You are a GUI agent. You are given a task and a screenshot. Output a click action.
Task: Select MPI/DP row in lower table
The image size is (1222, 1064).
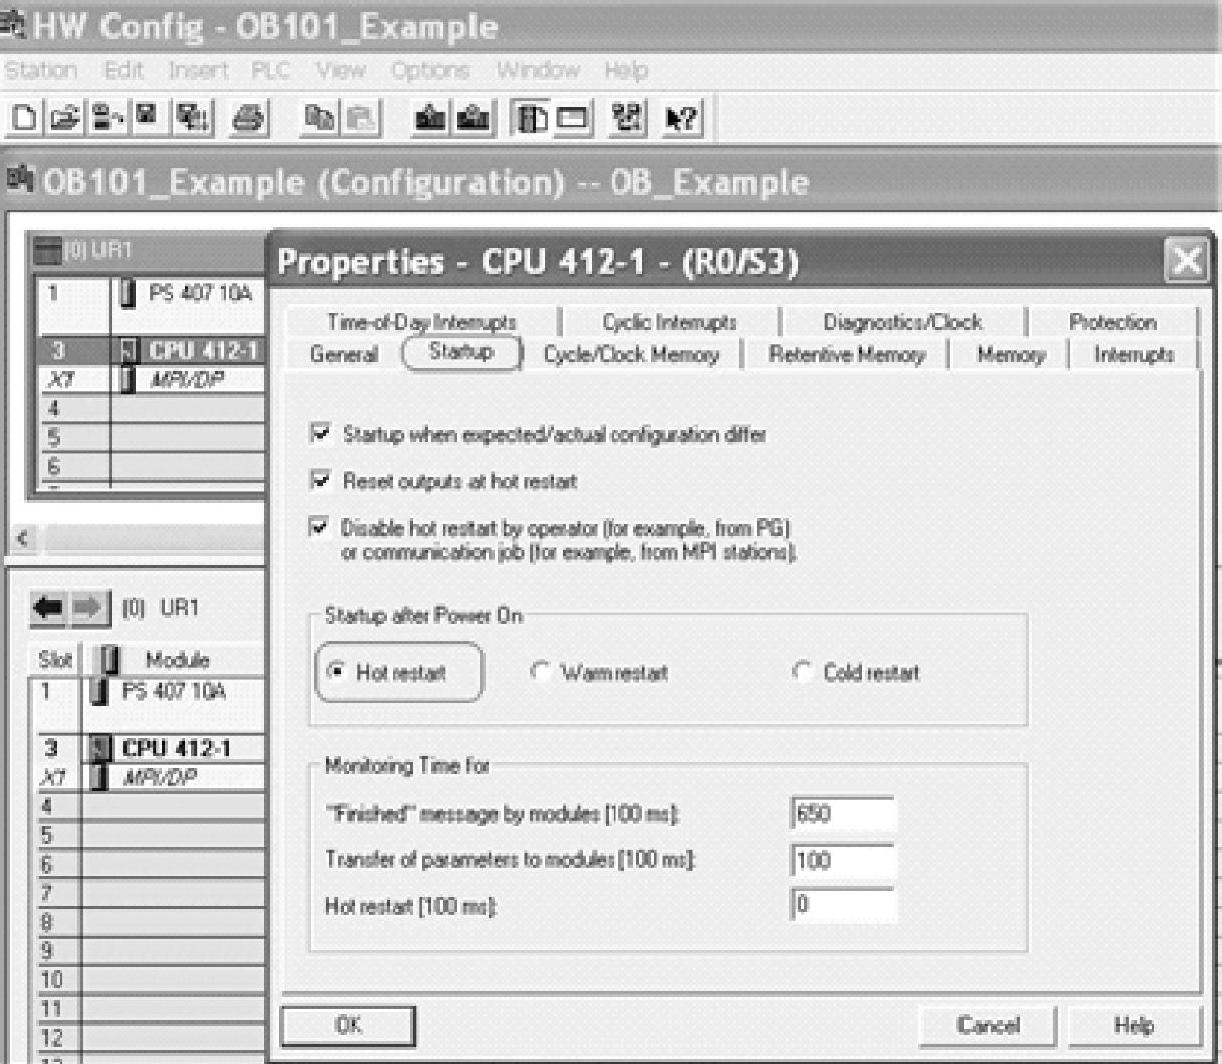(x=150, y=777)
